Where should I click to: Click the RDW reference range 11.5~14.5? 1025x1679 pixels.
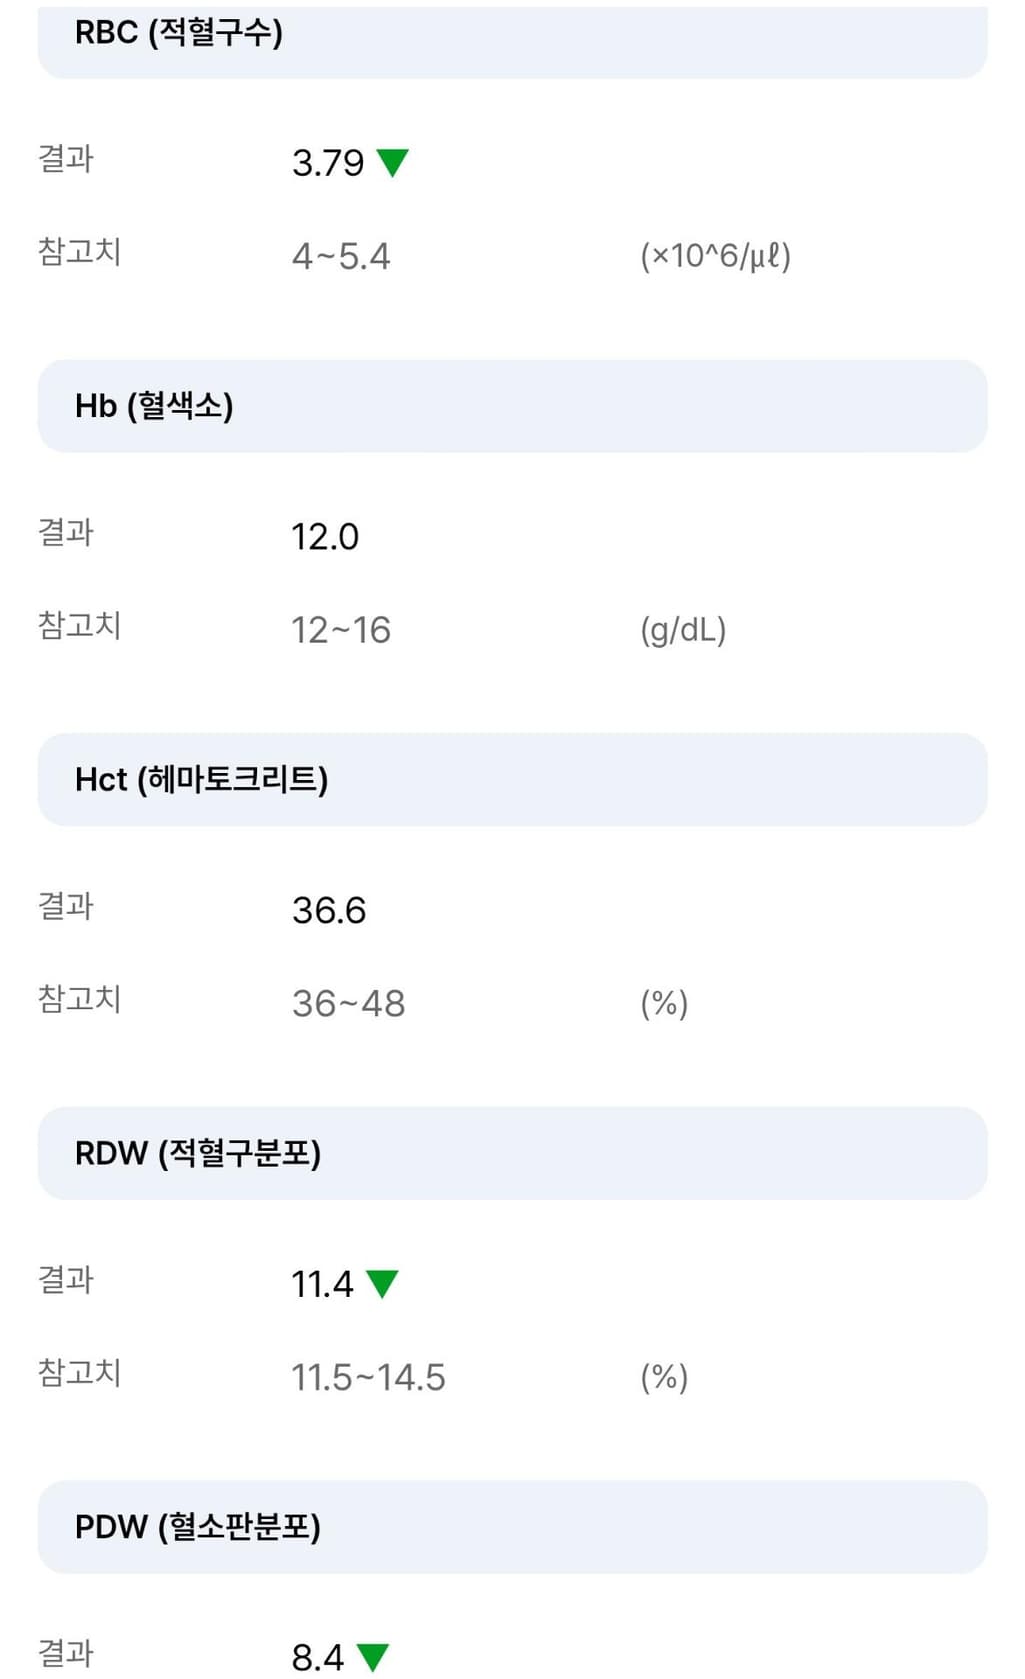368,1377
